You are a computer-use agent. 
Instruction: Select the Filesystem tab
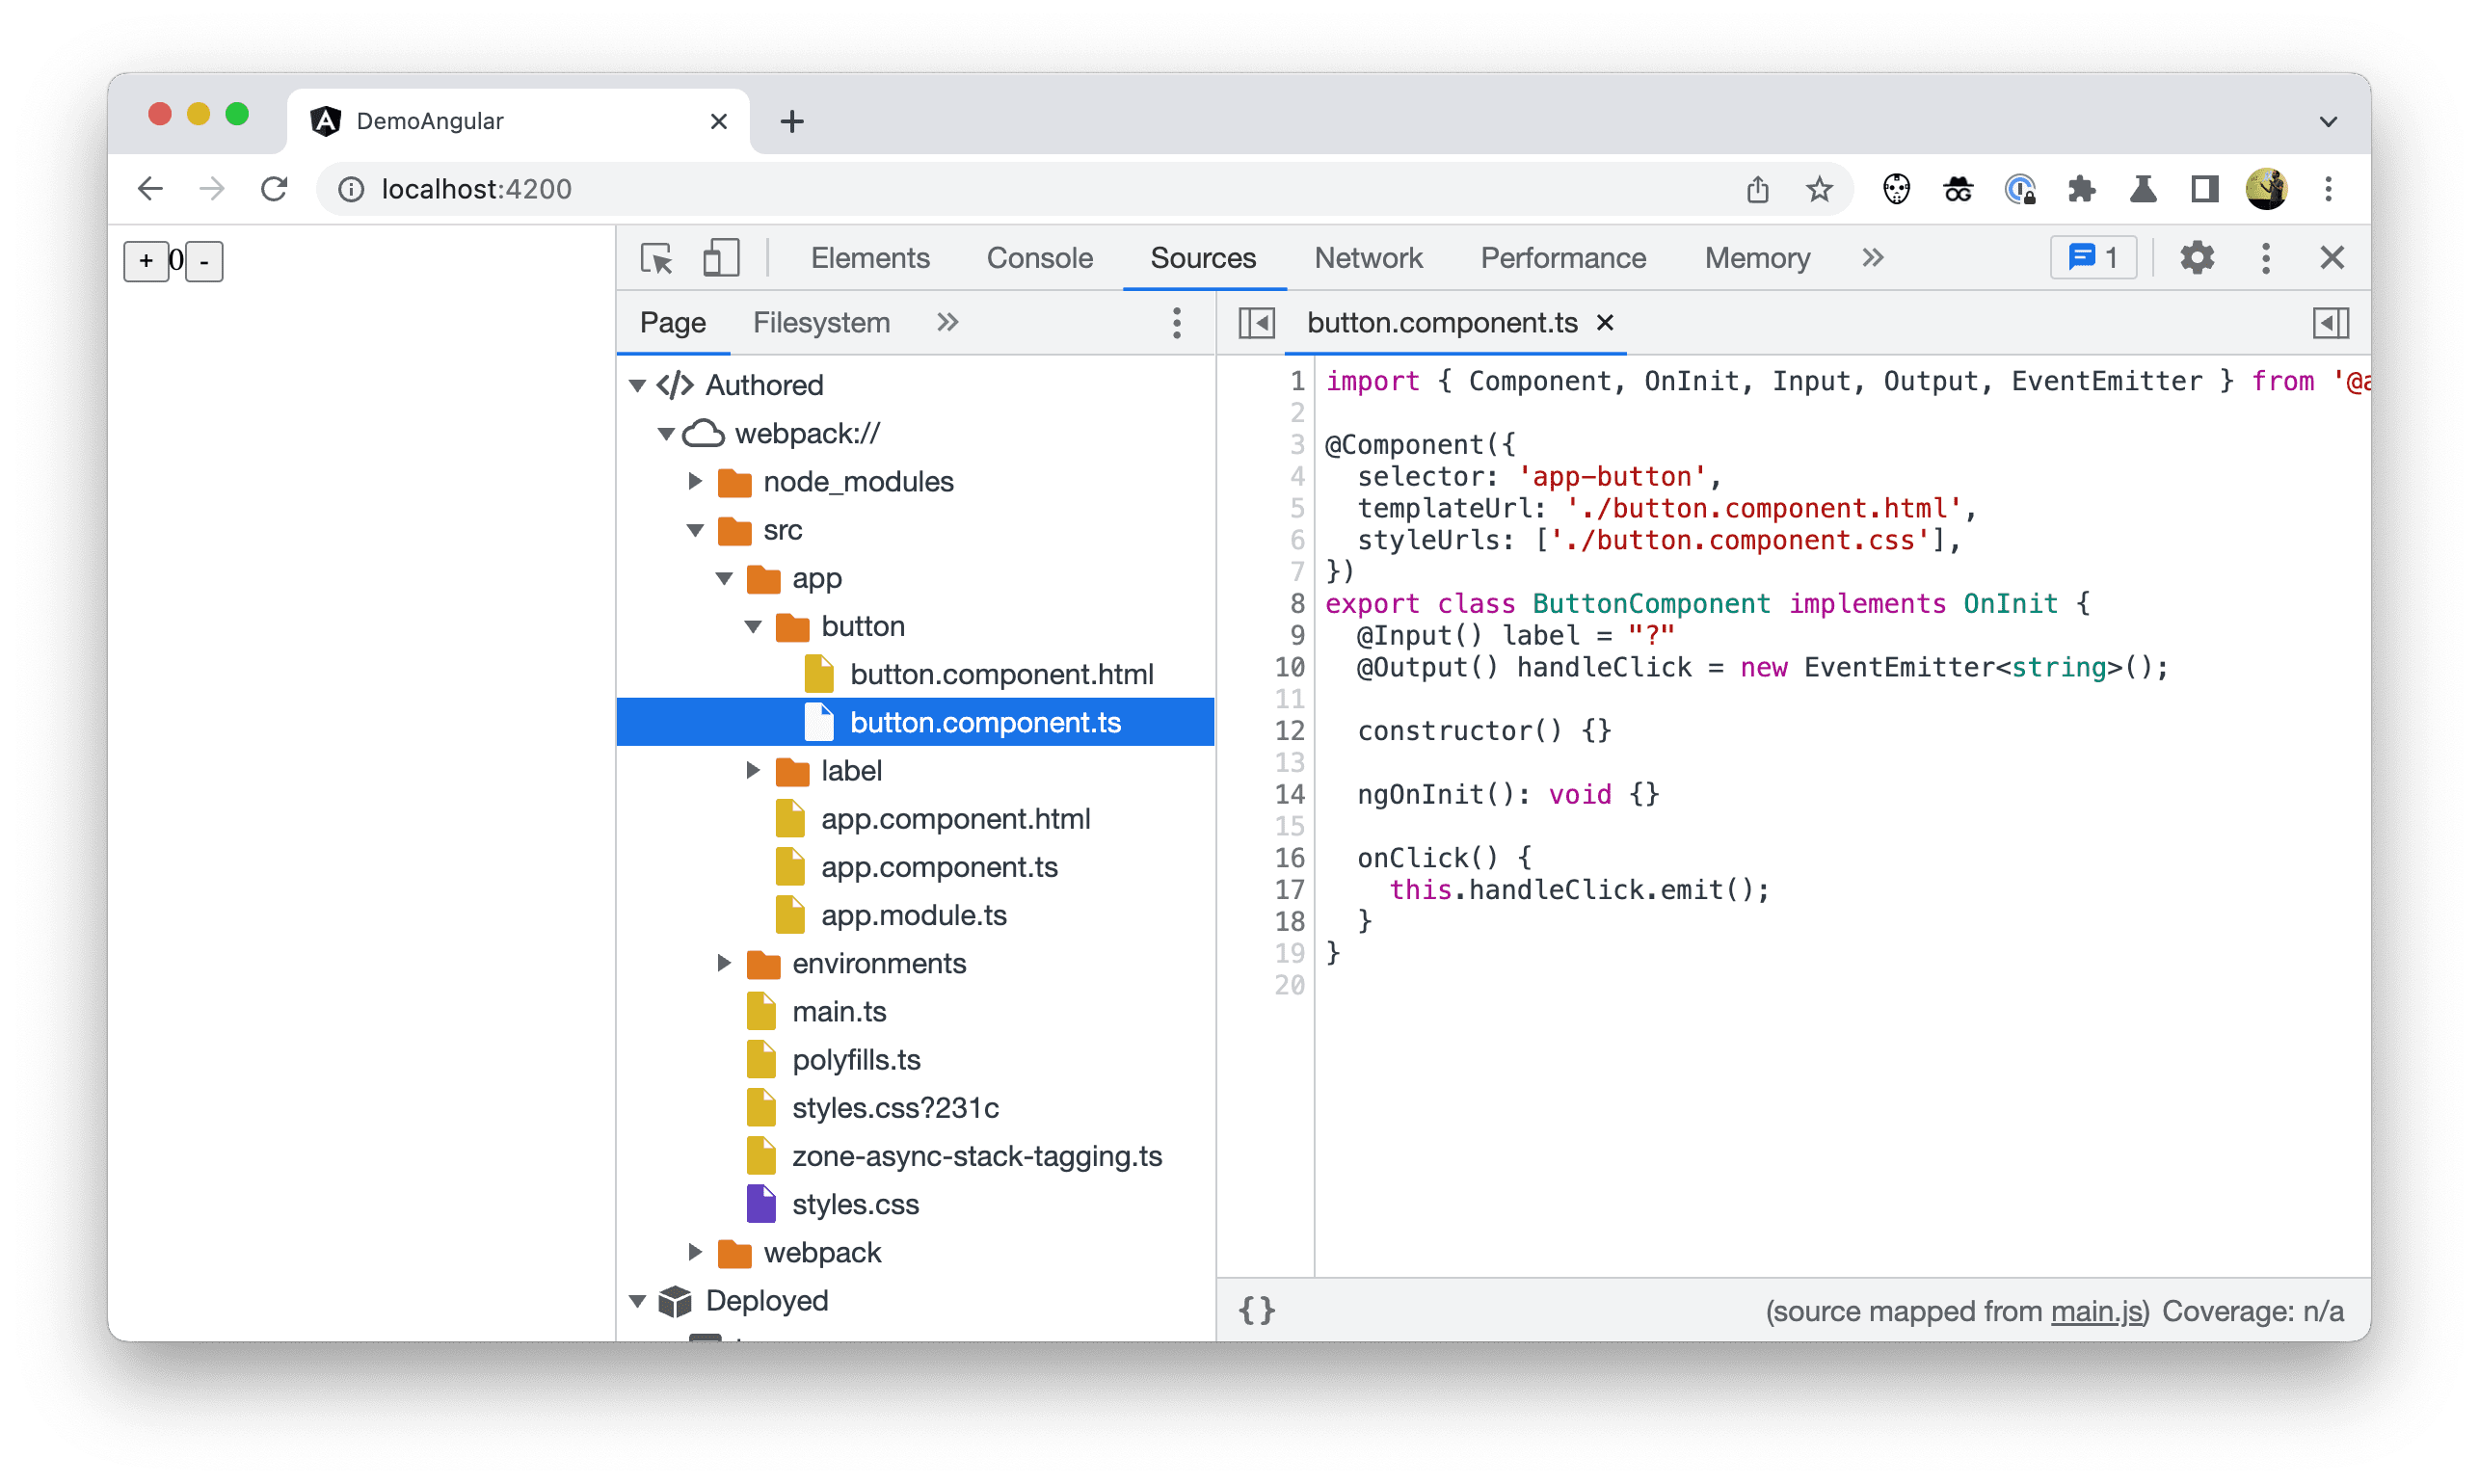tap(820, 322)
